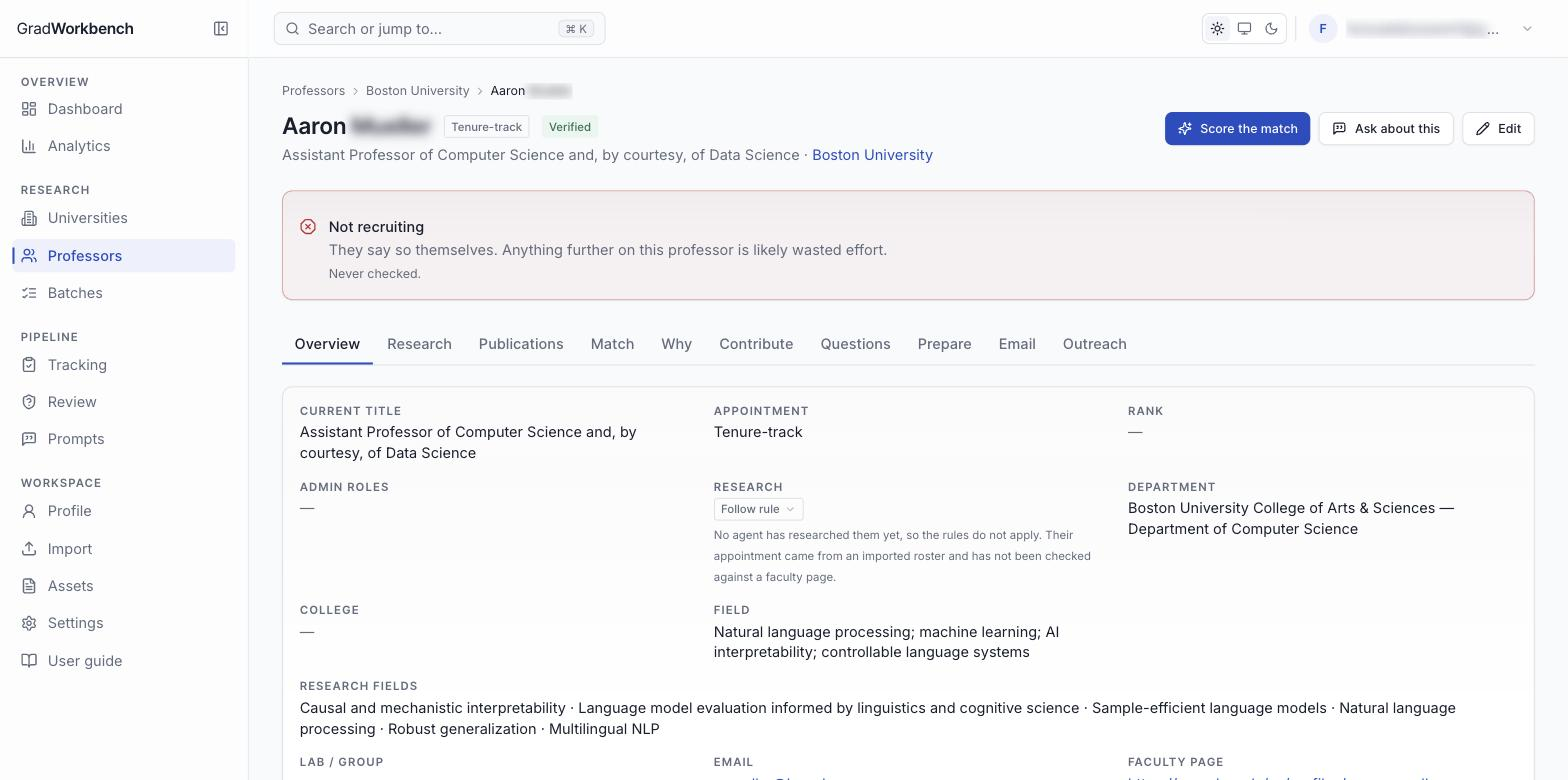Image resolution: width=1568 pixels, height=780 pixels.
Task: Open Tracking in the sidebar
Action: 124,365
